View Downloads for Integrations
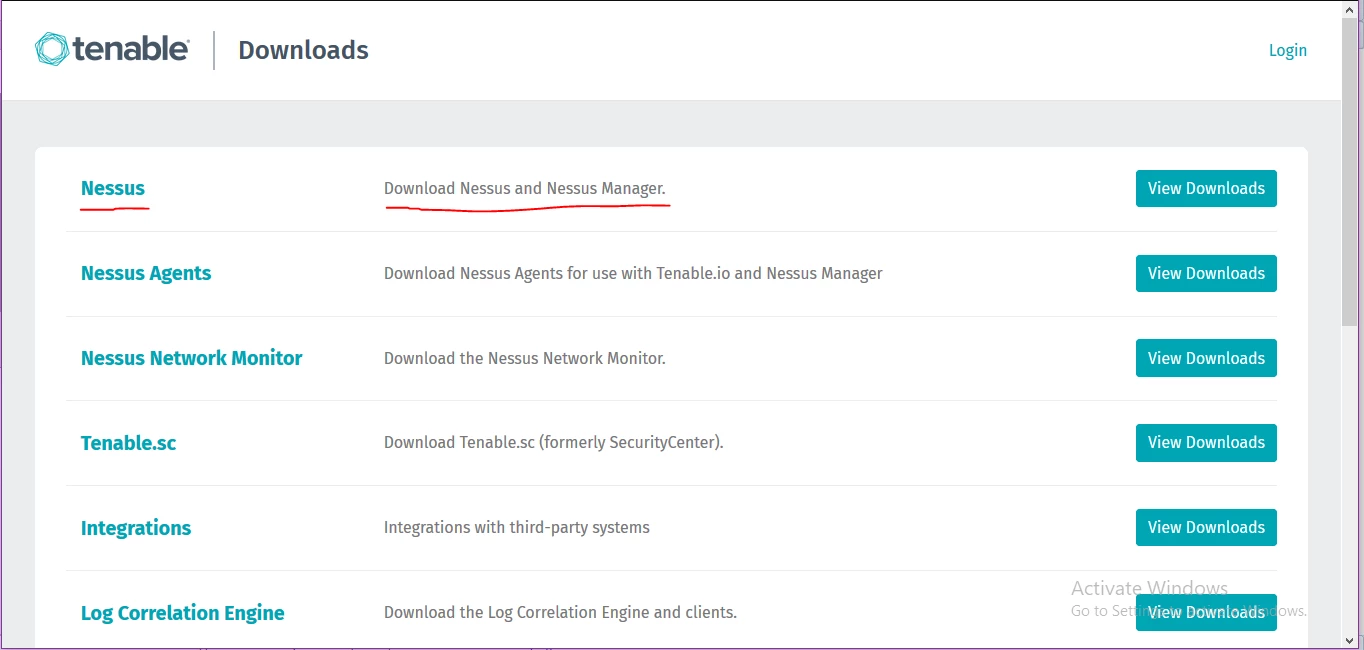1364x650 pixels. [1206, 527]
